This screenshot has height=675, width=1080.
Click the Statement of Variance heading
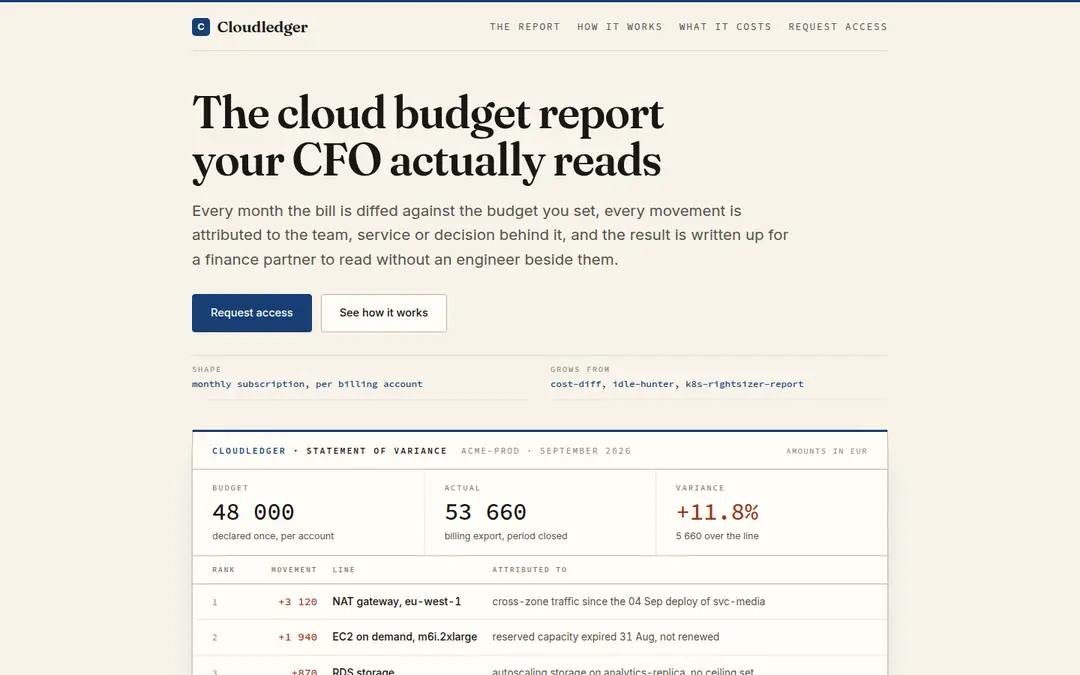[x=377, y=450]
